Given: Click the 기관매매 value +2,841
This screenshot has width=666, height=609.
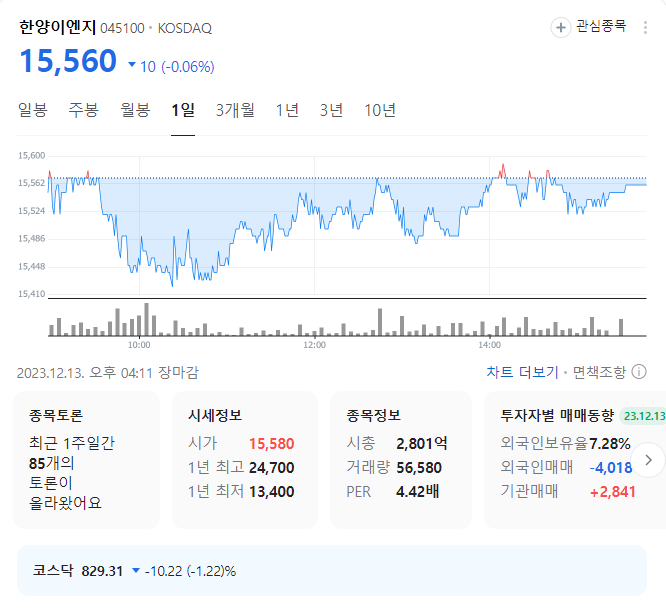Looking at the screenshot, I should (x=613, y=492).
